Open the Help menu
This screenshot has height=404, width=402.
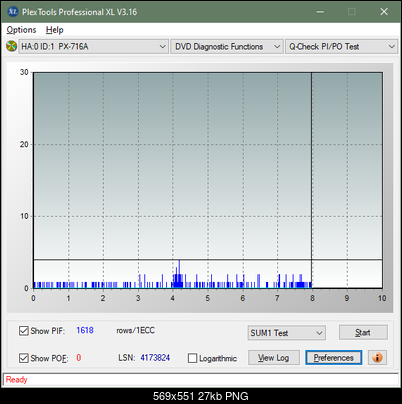pos(55,30)
